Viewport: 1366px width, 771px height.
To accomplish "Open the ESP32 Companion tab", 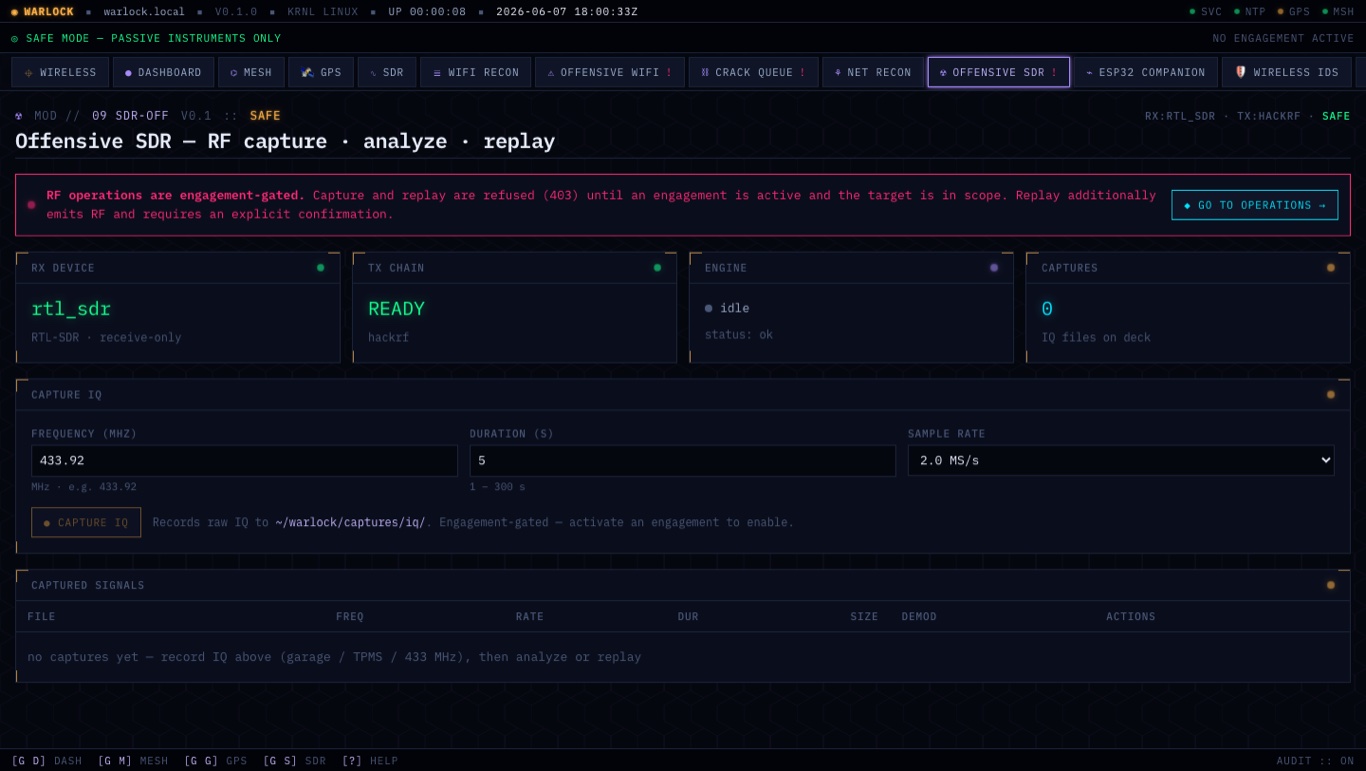I will [1146, 72].
